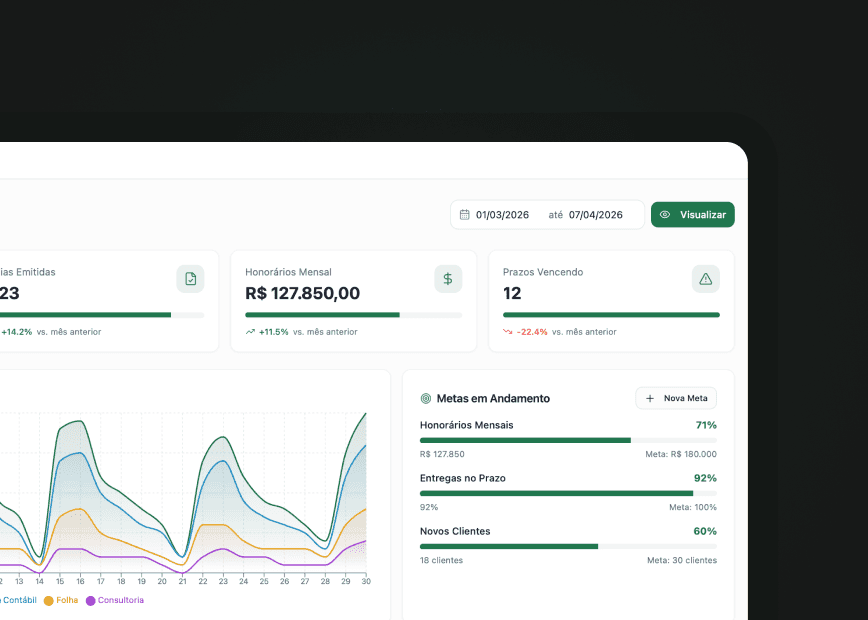This screenshot has height=620, width=868.
Task: Click the dollar icon on Honorários Mensal card
Action: pyautogui.click(x=448, y=279)
